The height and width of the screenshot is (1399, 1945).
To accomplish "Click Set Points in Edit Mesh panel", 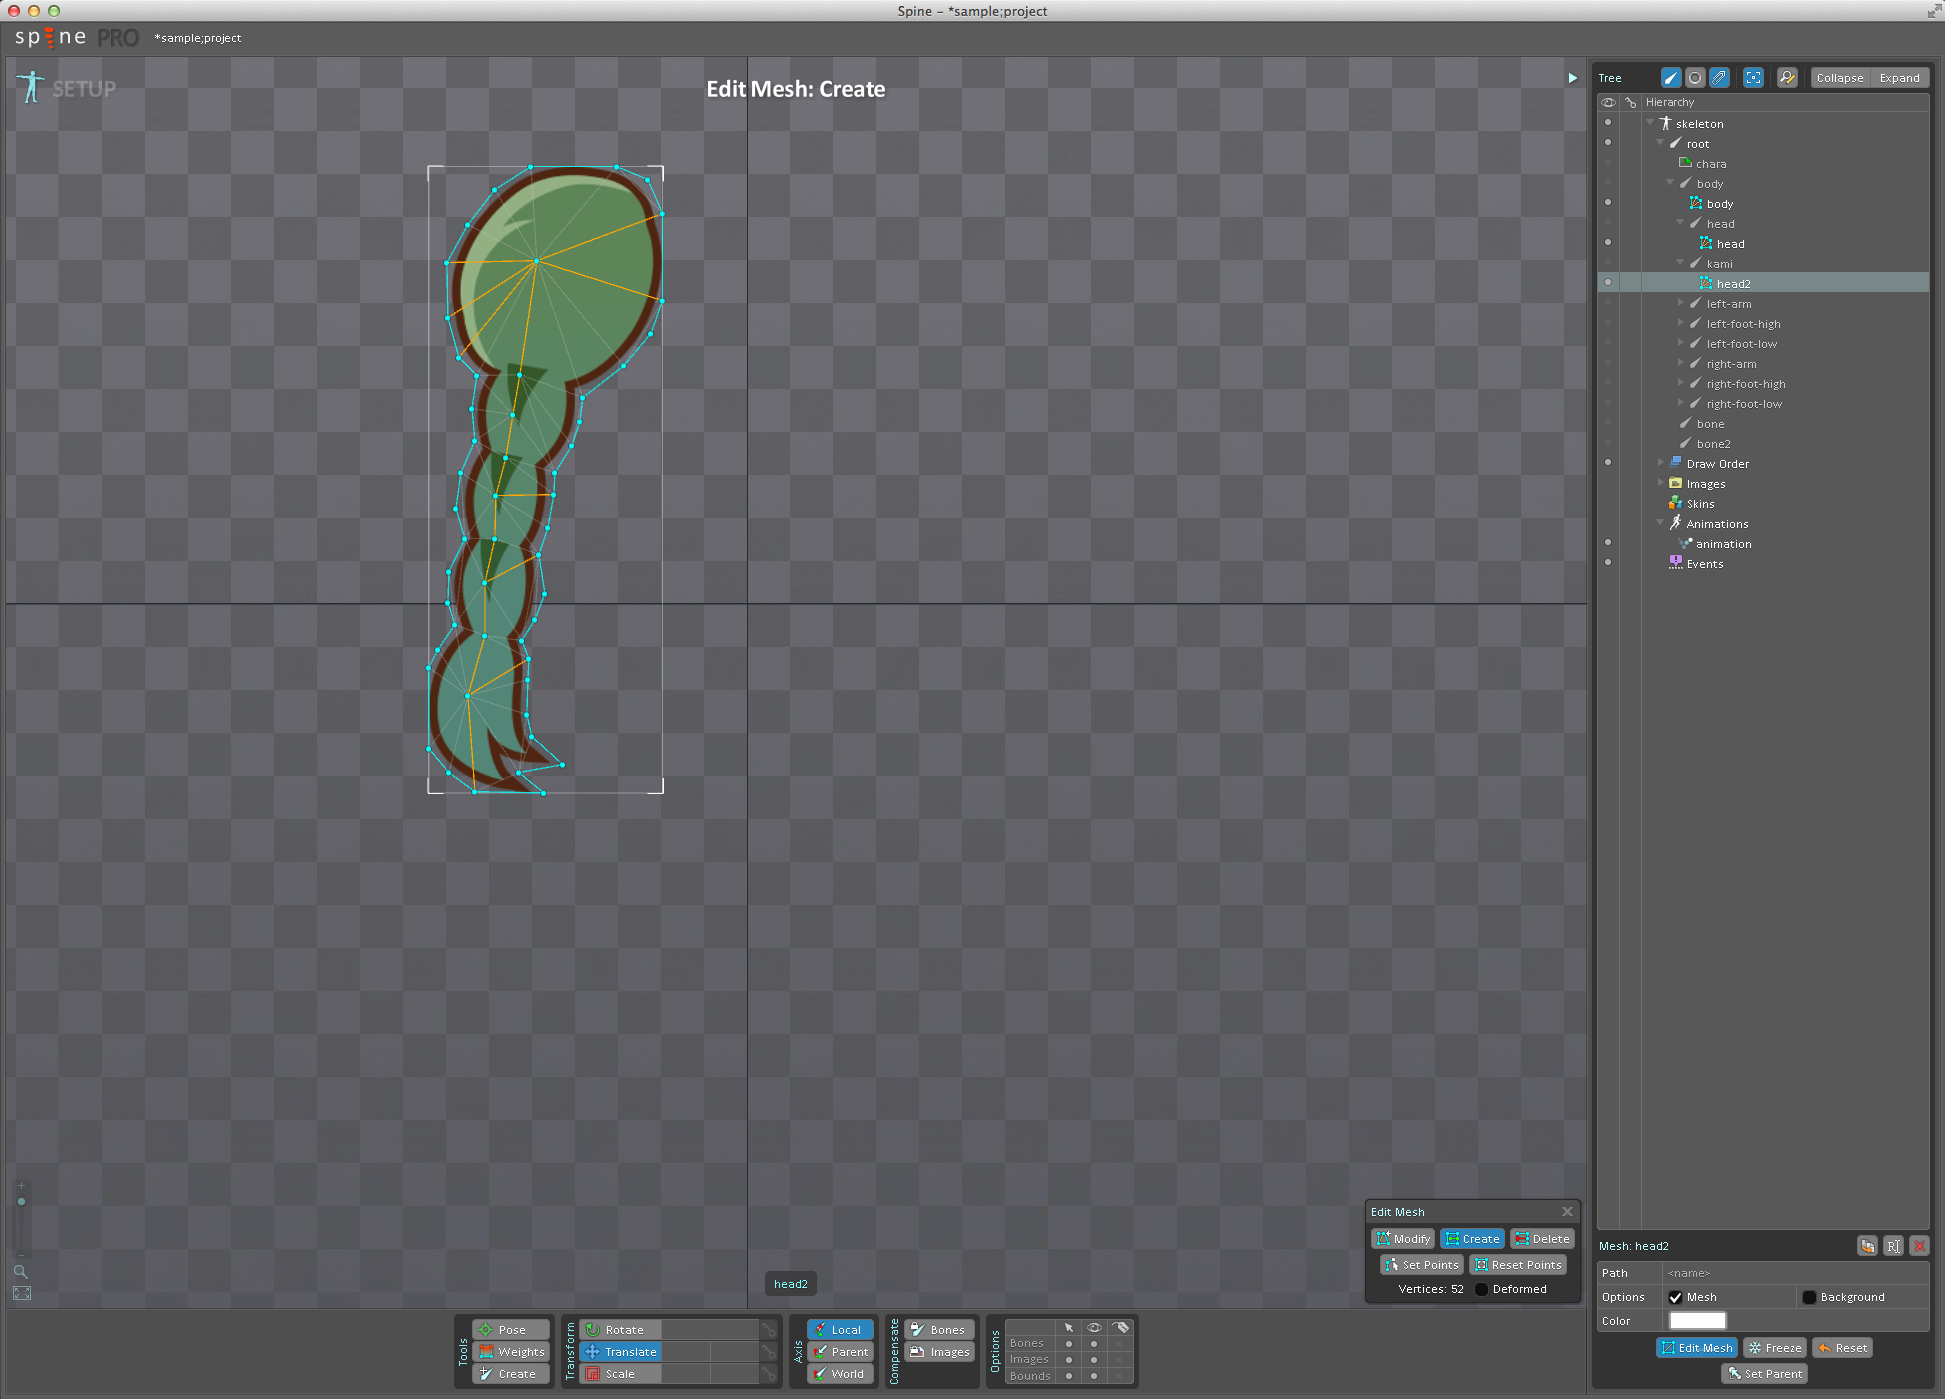I will 1422,1265.
